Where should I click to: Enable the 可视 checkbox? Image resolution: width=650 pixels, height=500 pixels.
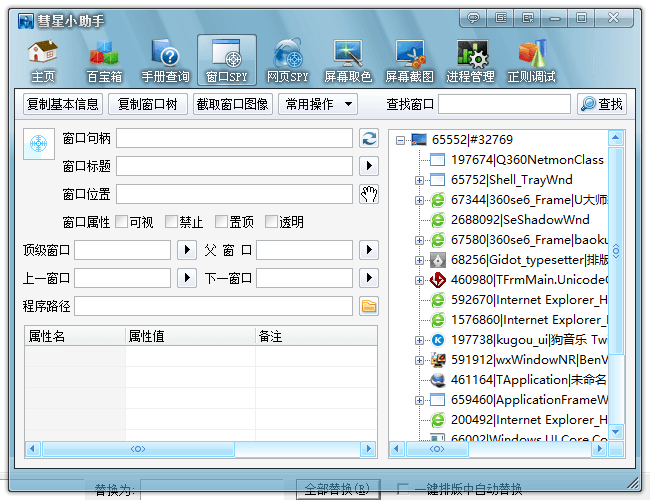click(122, 222)
